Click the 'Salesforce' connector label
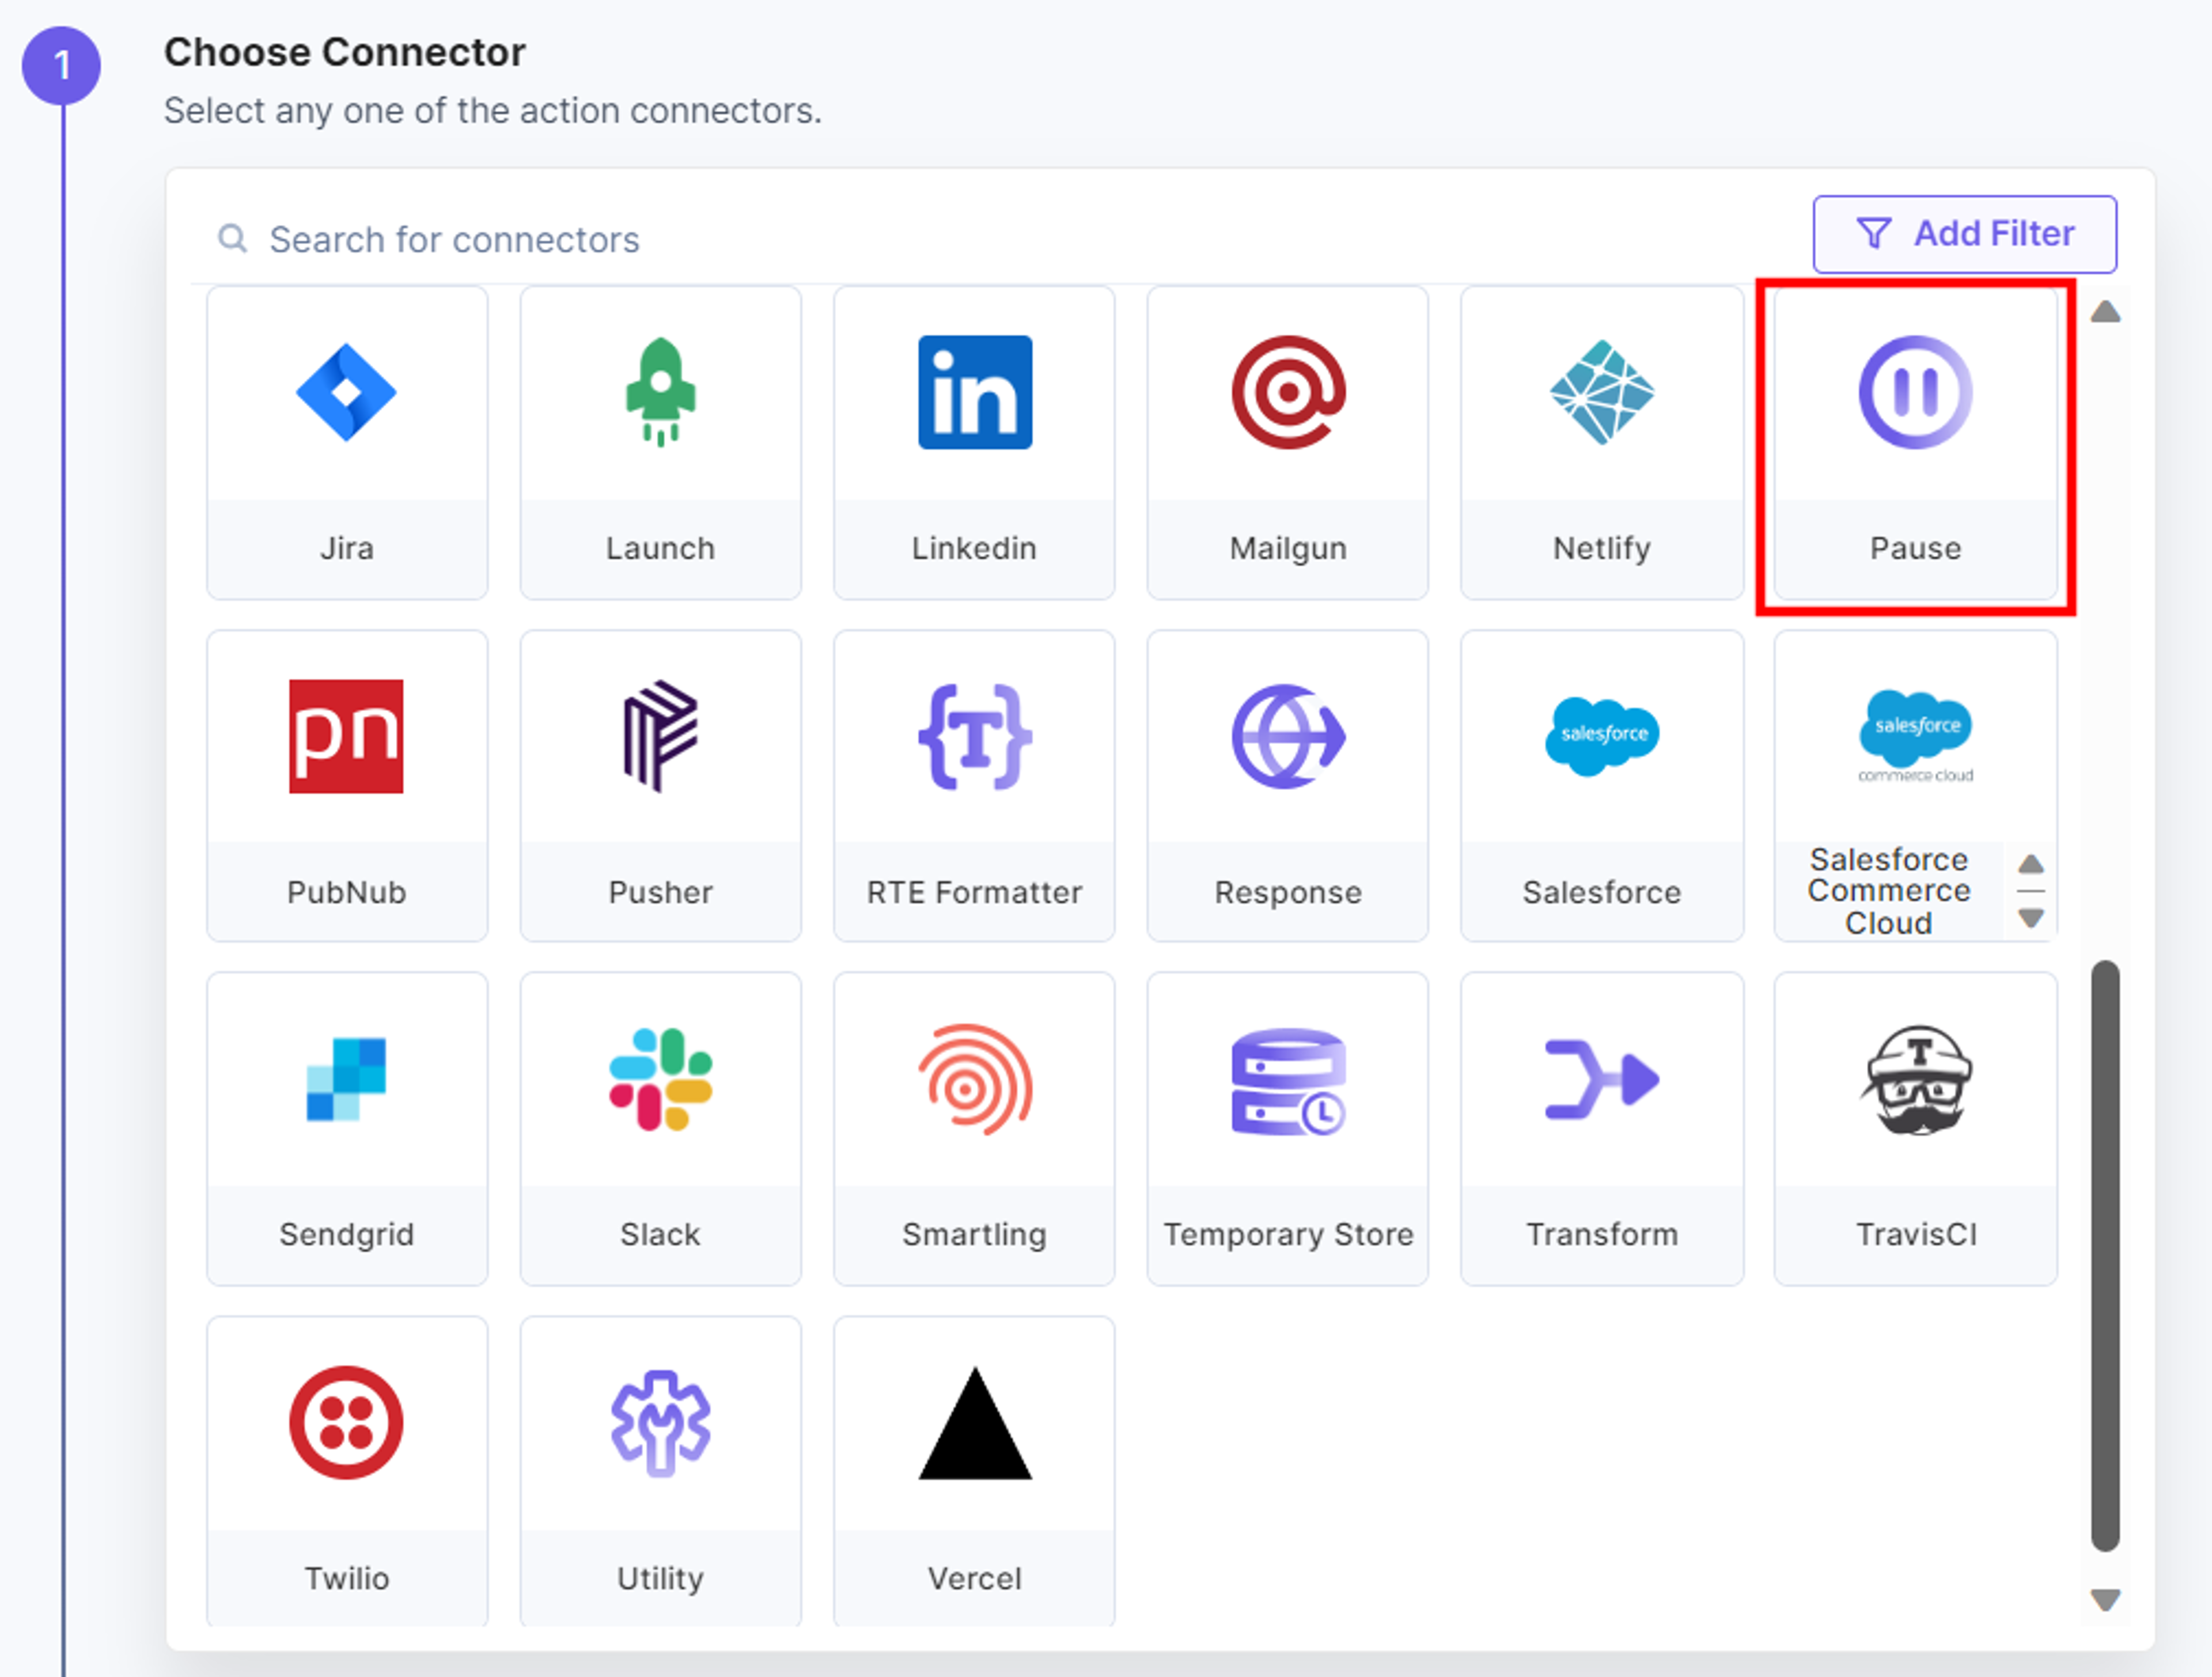Screen dimensions: 2212x1677 tap(1602, 892)
